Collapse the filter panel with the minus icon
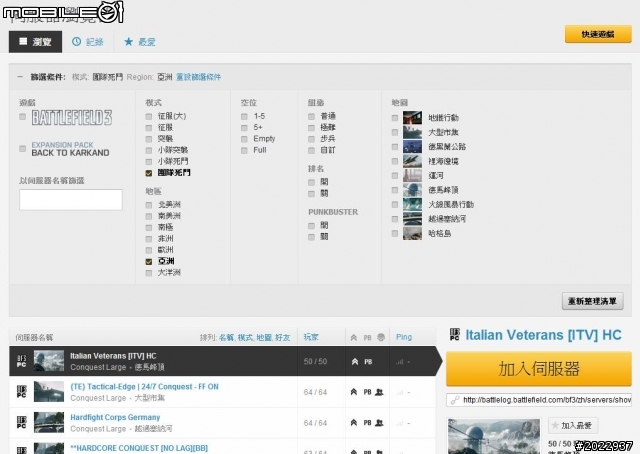Image resolution: width=640 pixels, height=454 pixels. (x=20, y=77)
